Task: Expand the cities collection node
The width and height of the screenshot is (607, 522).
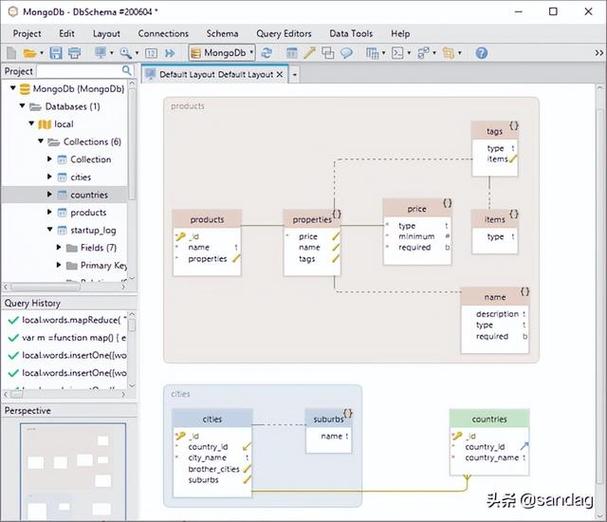Action: (x=50, y=177)
